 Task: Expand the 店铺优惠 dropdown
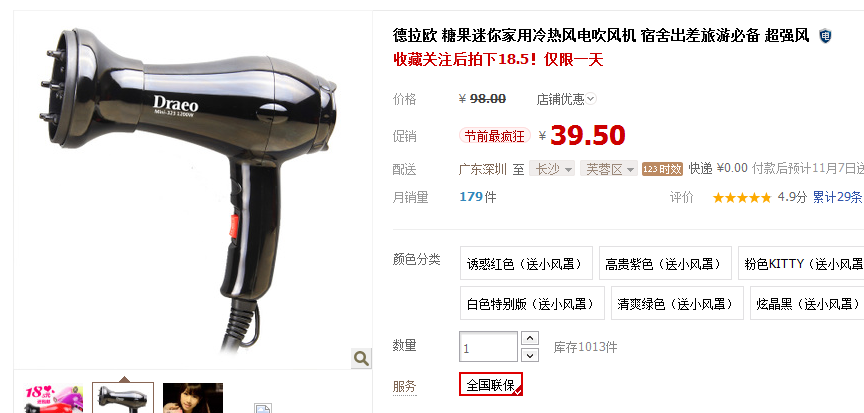[x=566, y=99]
